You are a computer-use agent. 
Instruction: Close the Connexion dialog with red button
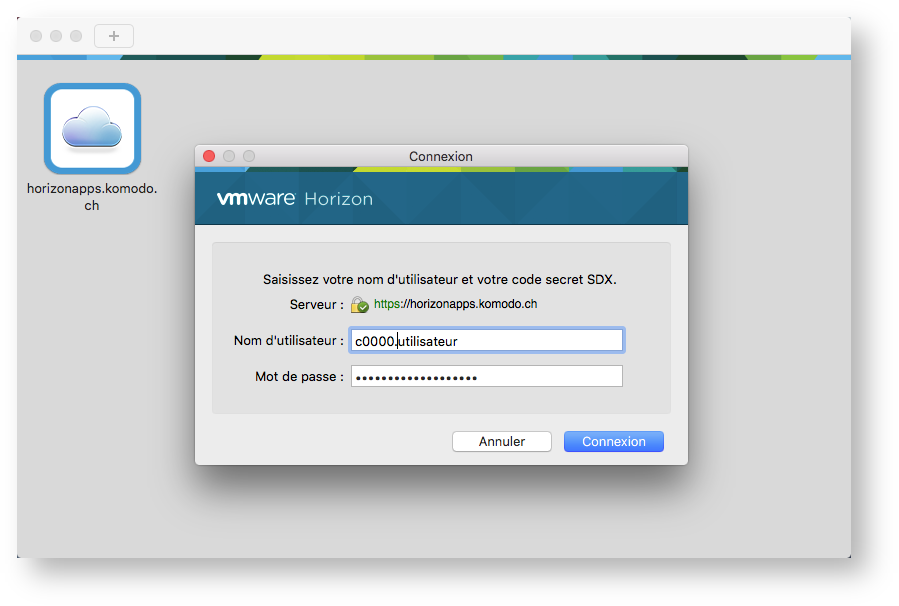[x=209, y=156]
